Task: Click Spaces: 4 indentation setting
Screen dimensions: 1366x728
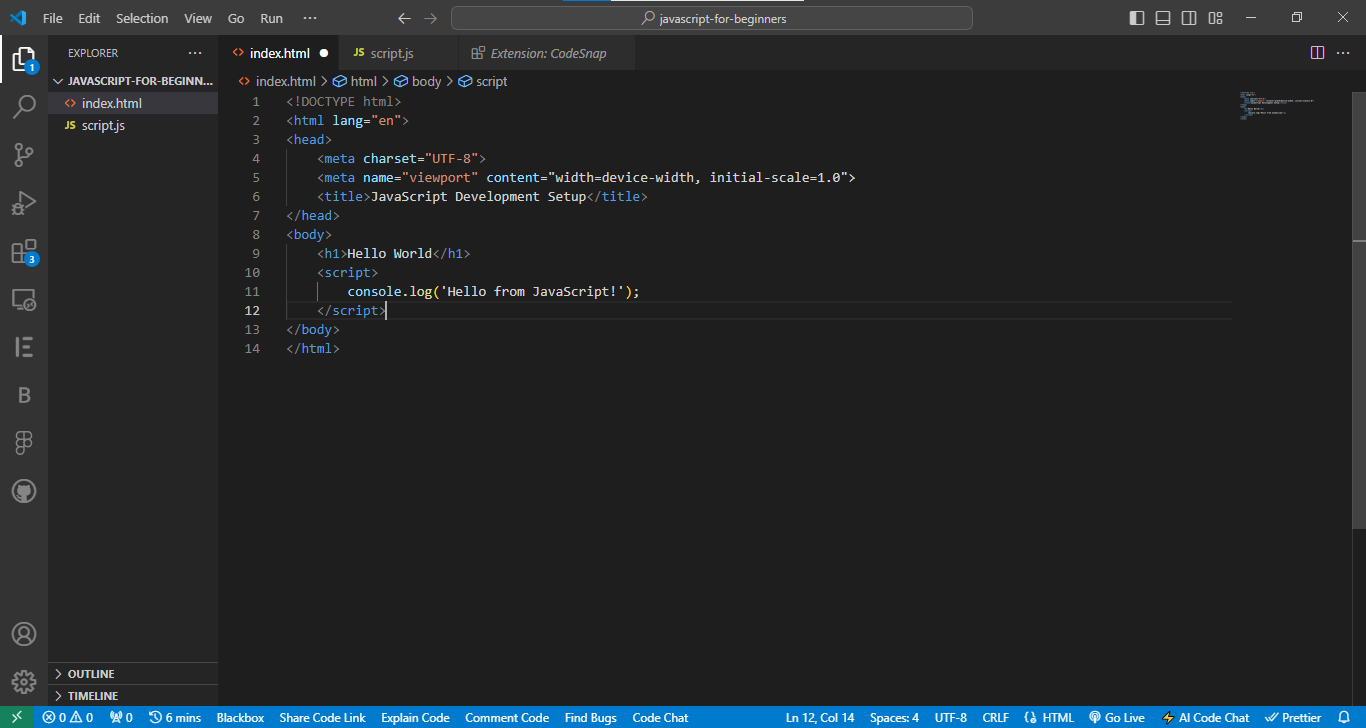Action: point(894,717)
